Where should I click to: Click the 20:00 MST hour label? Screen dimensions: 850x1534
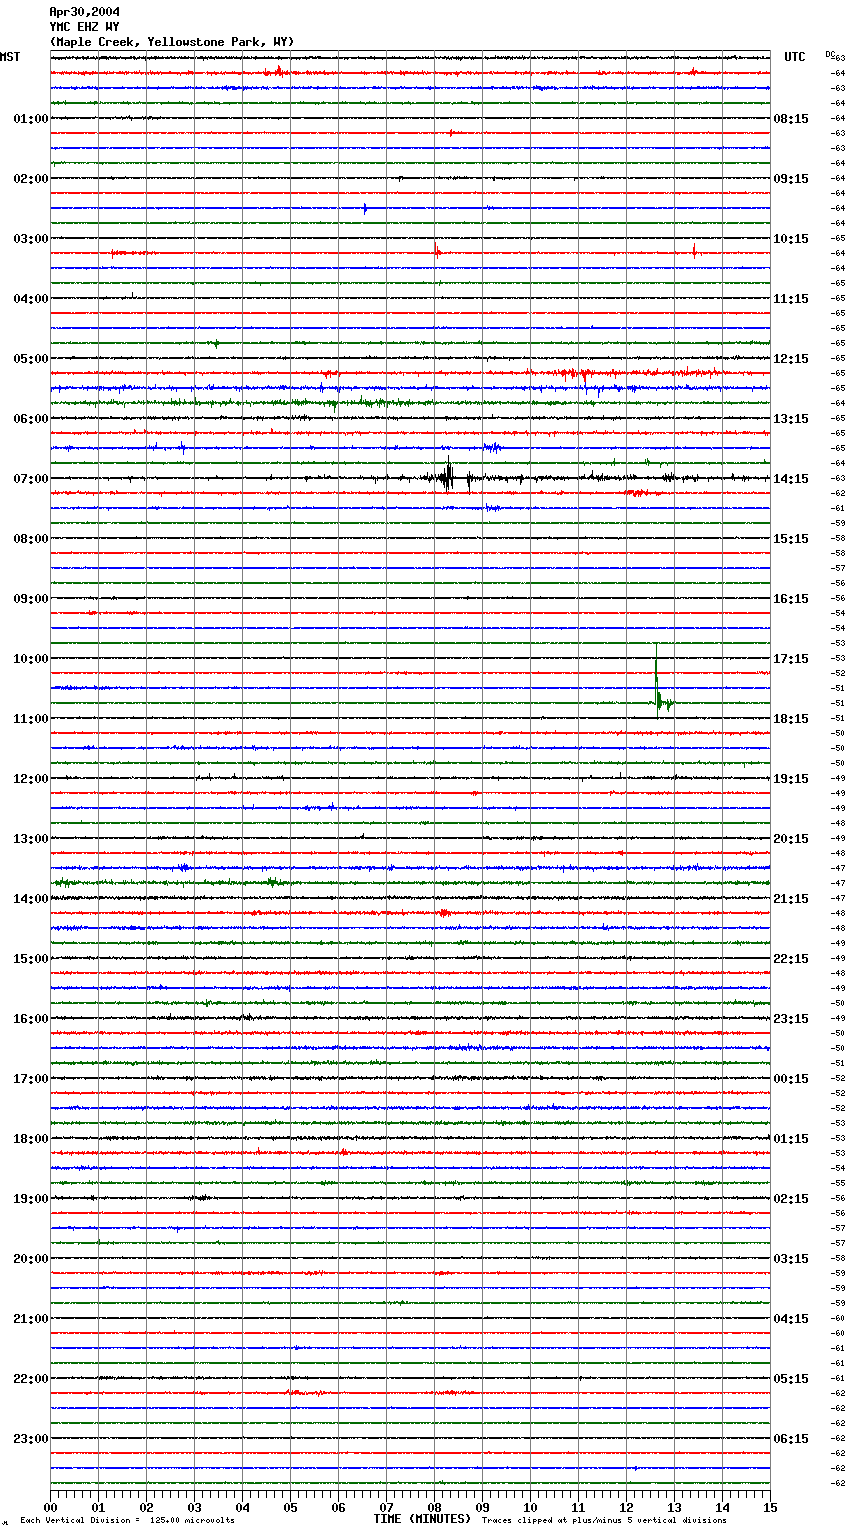(31, 1258)
